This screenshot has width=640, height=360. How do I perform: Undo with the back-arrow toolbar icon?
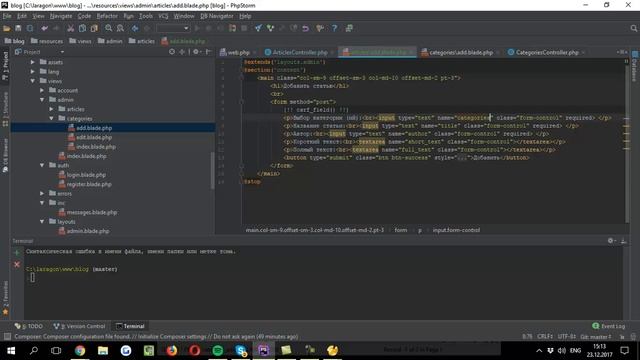pyautogui.click(x=44, y=28)
